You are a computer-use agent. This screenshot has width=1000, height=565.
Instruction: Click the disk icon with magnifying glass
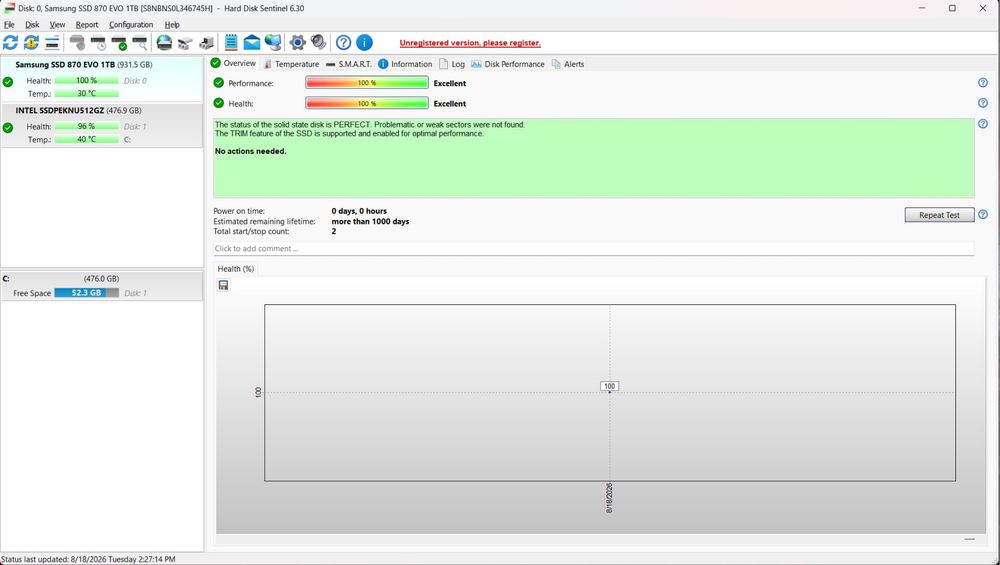pyautogui.click(x=140, y=43)
